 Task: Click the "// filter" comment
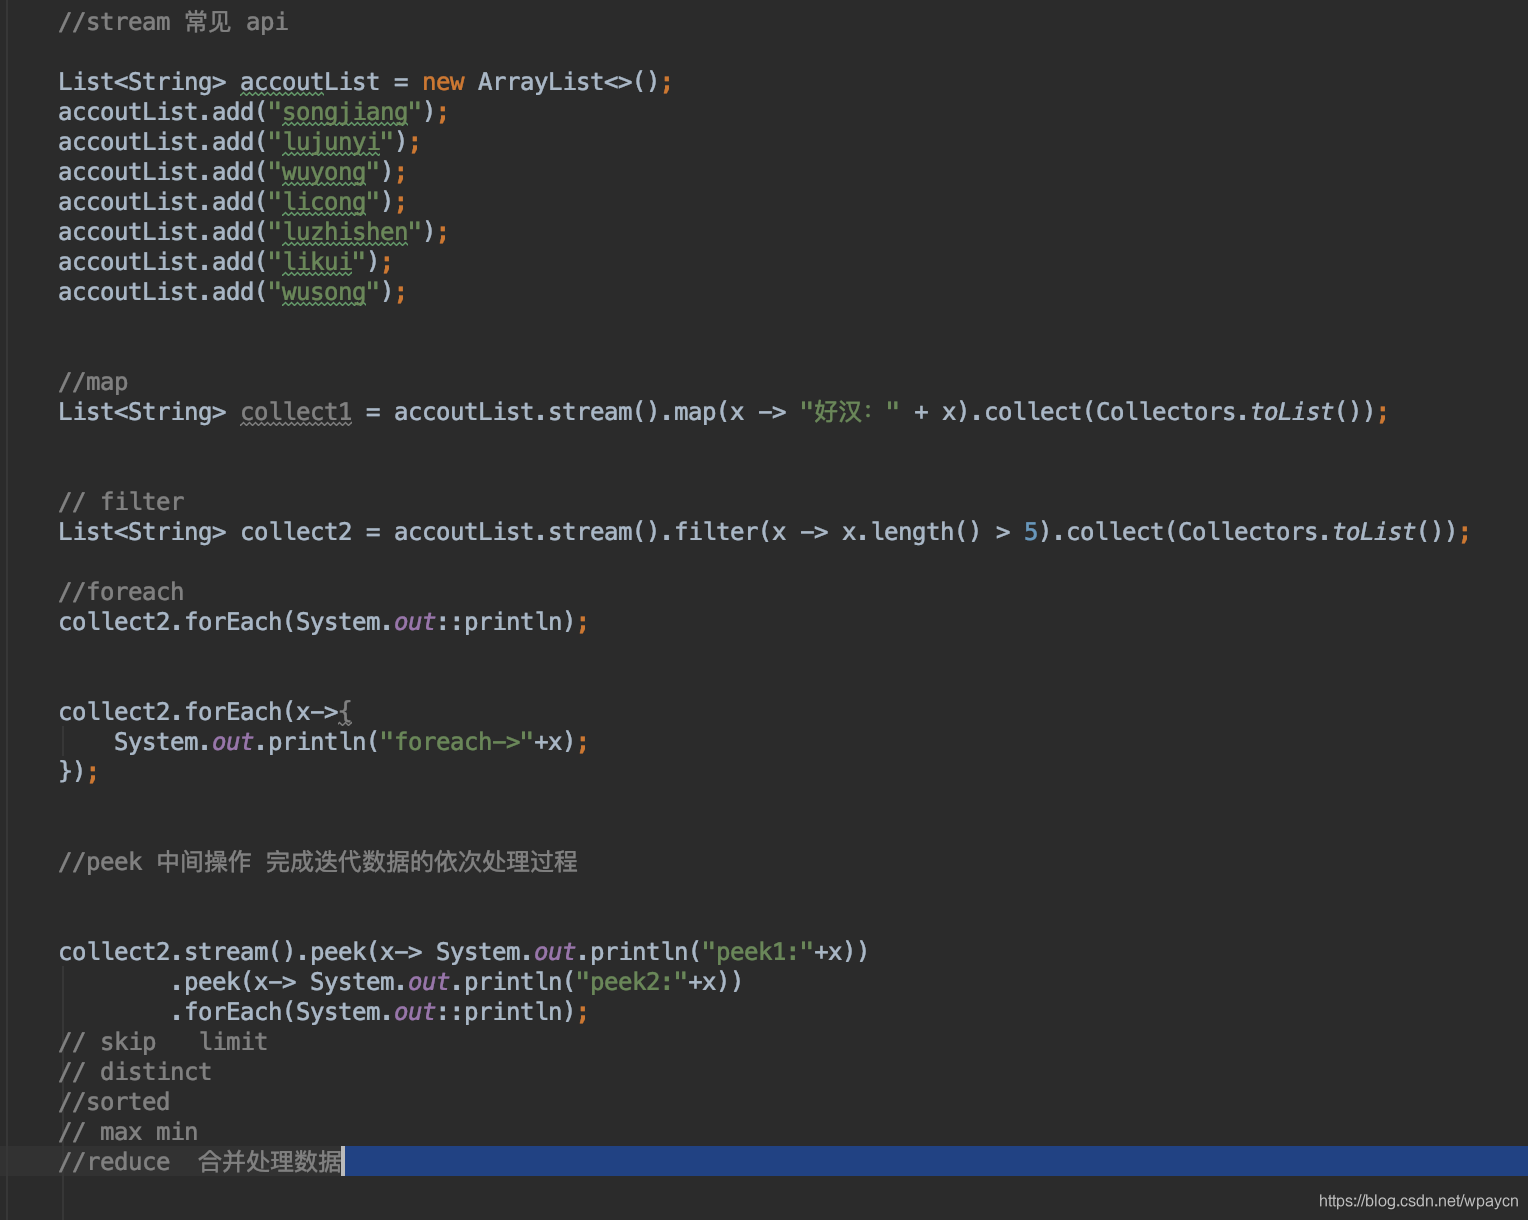click(121, 502)
